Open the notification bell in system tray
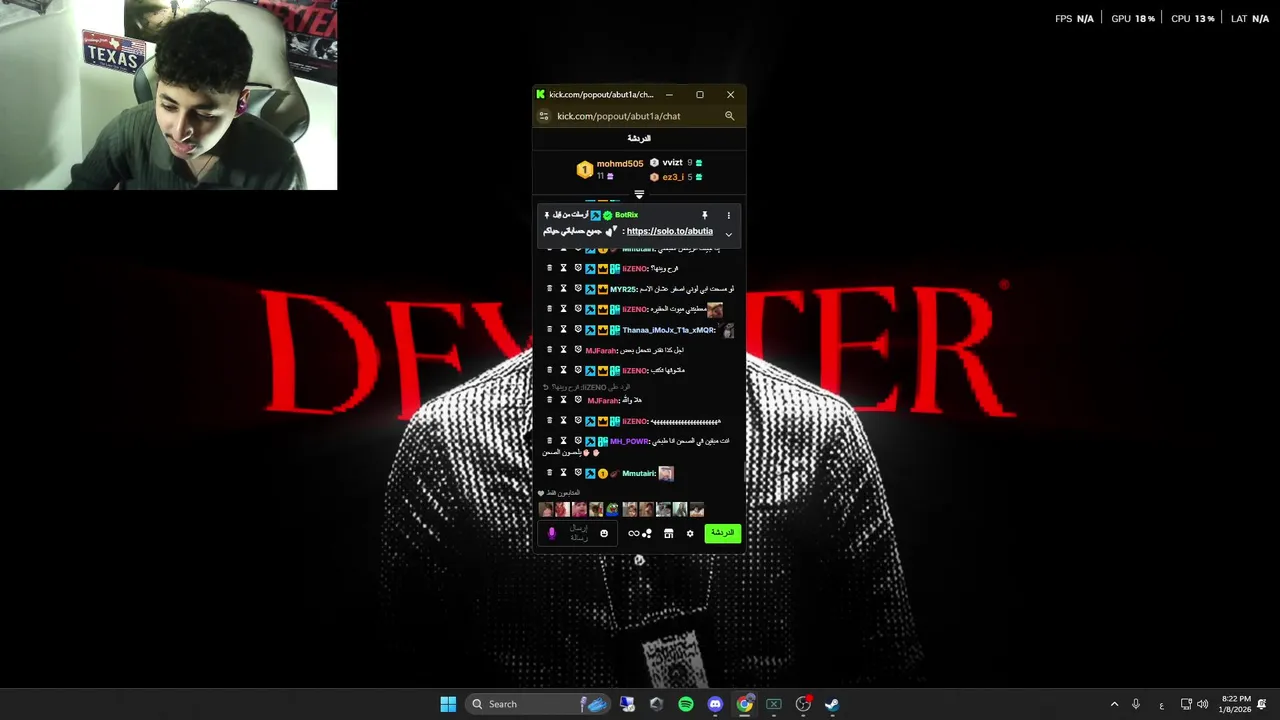Image resolution: width=1280 pixels, height=720 pixels. coord(1262,704)
